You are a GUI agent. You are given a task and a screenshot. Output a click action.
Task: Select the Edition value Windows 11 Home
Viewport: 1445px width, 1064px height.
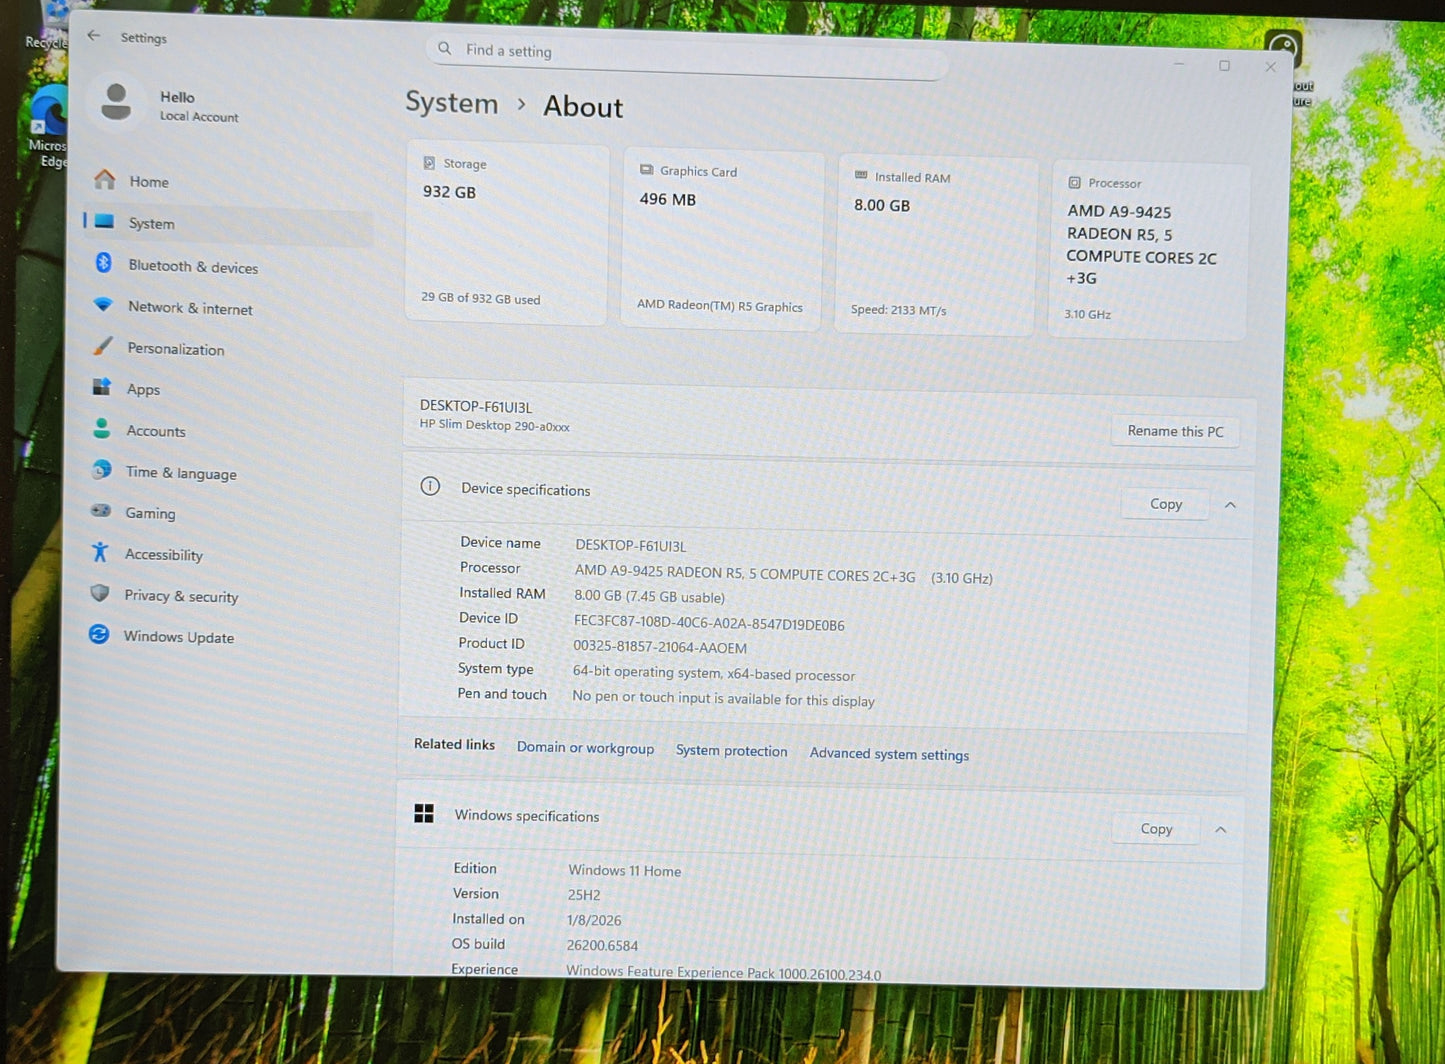[x=625, y=871]
